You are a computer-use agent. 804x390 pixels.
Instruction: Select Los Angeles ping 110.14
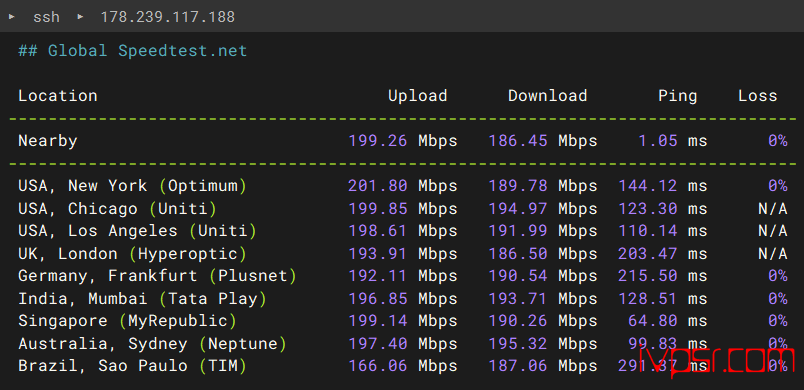click(648, 231)
